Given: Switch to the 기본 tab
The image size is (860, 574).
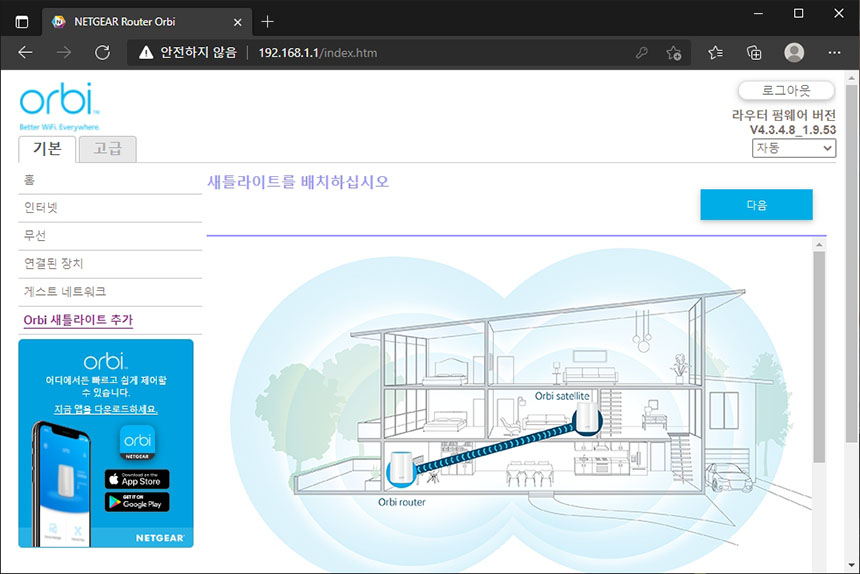Looking at the screenshot, I should pyautogui.click(x=47, y=149).
